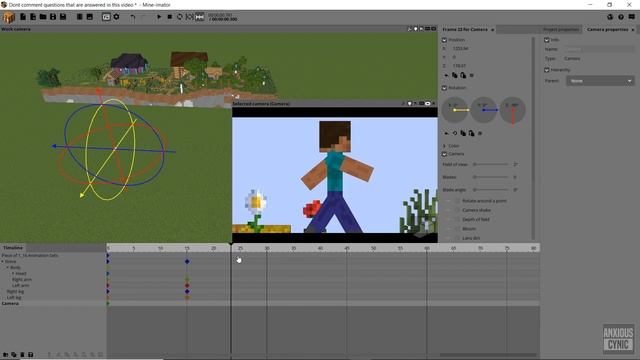Collapse the Steve tree item in timeline
The height and width of the screenshot is (360, 640).
click(2, 262)
